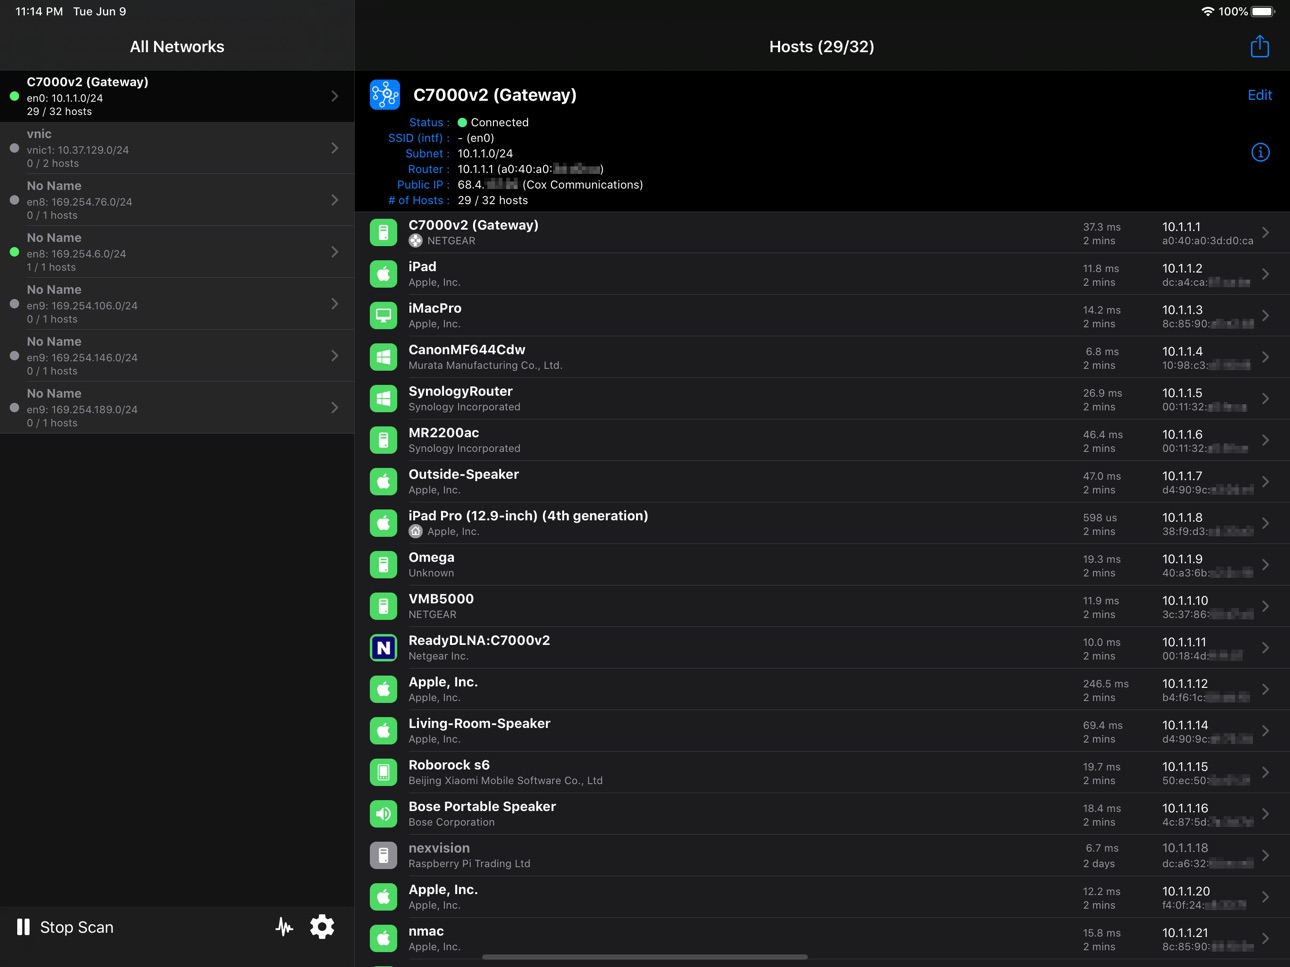Tap the battery indicator in status bar

(x=1263, y=12)
